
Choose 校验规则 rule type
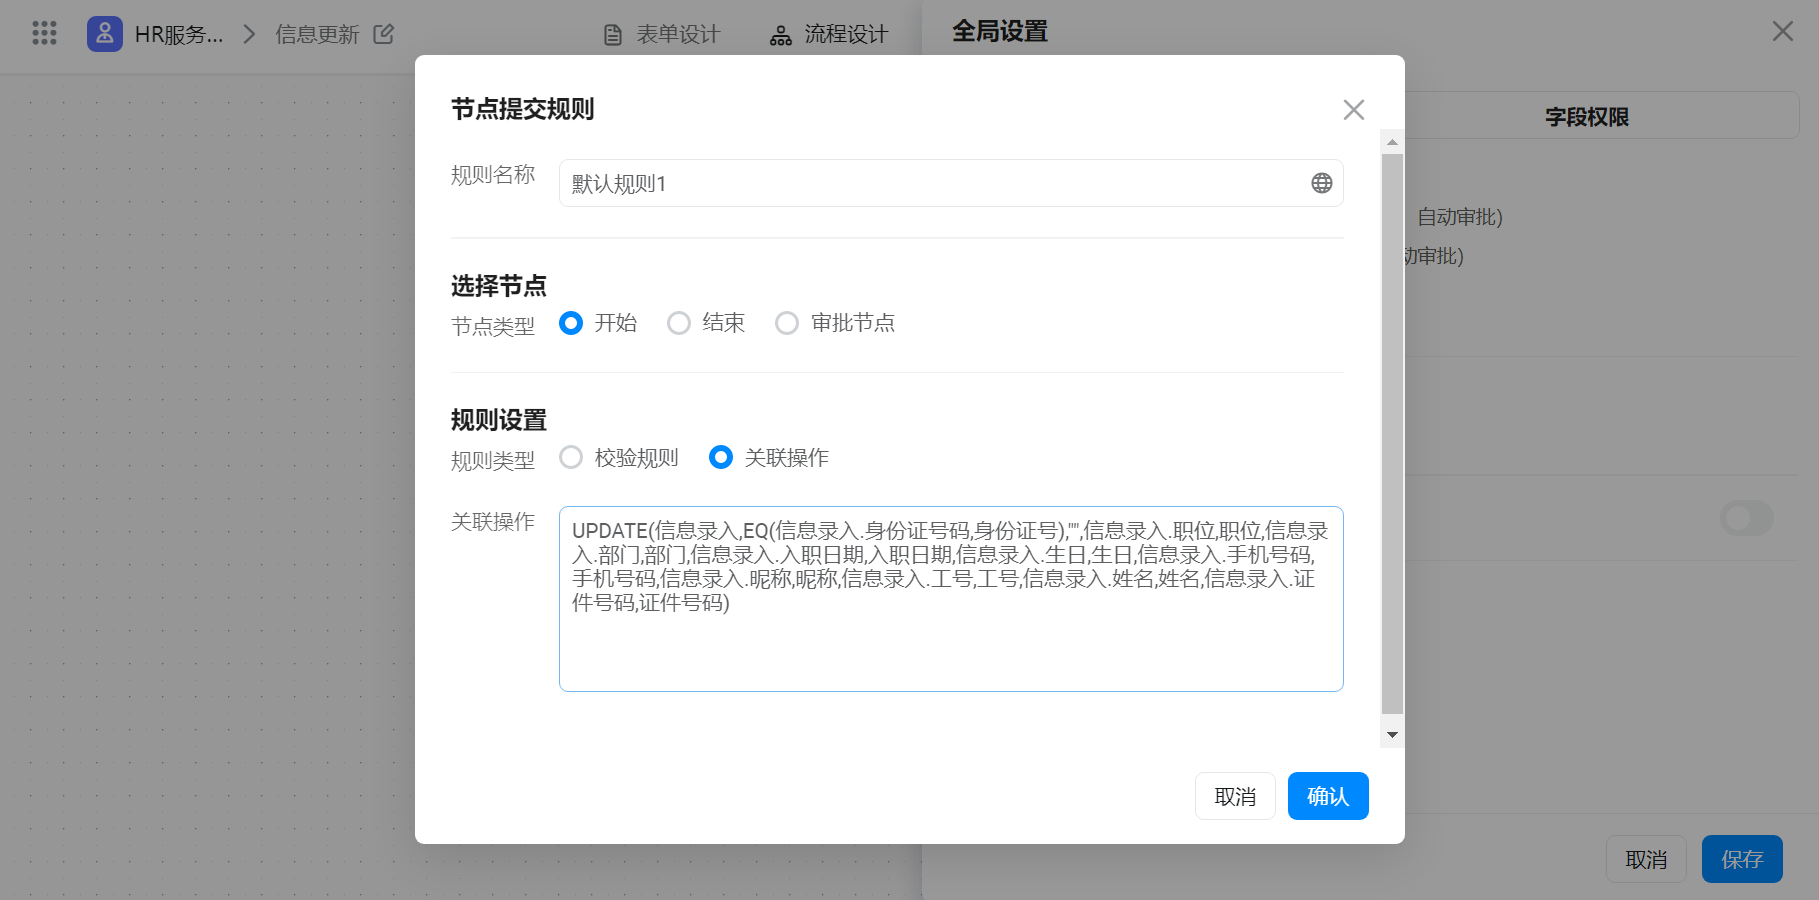tap(571, 457)
